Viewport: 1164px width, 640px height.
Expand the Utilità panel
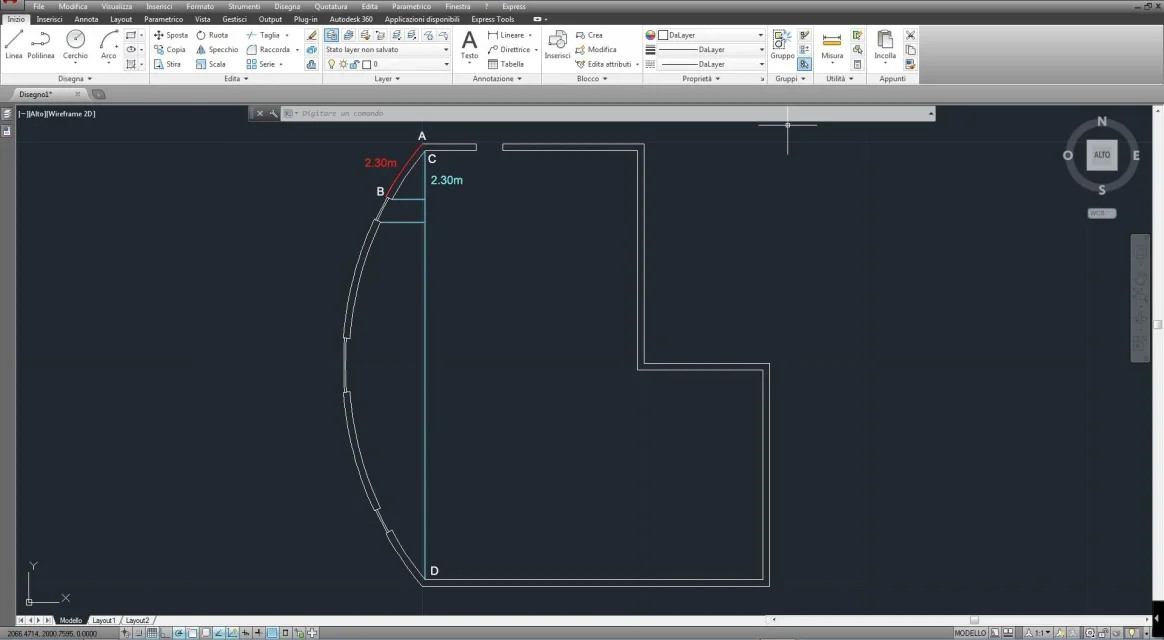(x=840, y=78)
